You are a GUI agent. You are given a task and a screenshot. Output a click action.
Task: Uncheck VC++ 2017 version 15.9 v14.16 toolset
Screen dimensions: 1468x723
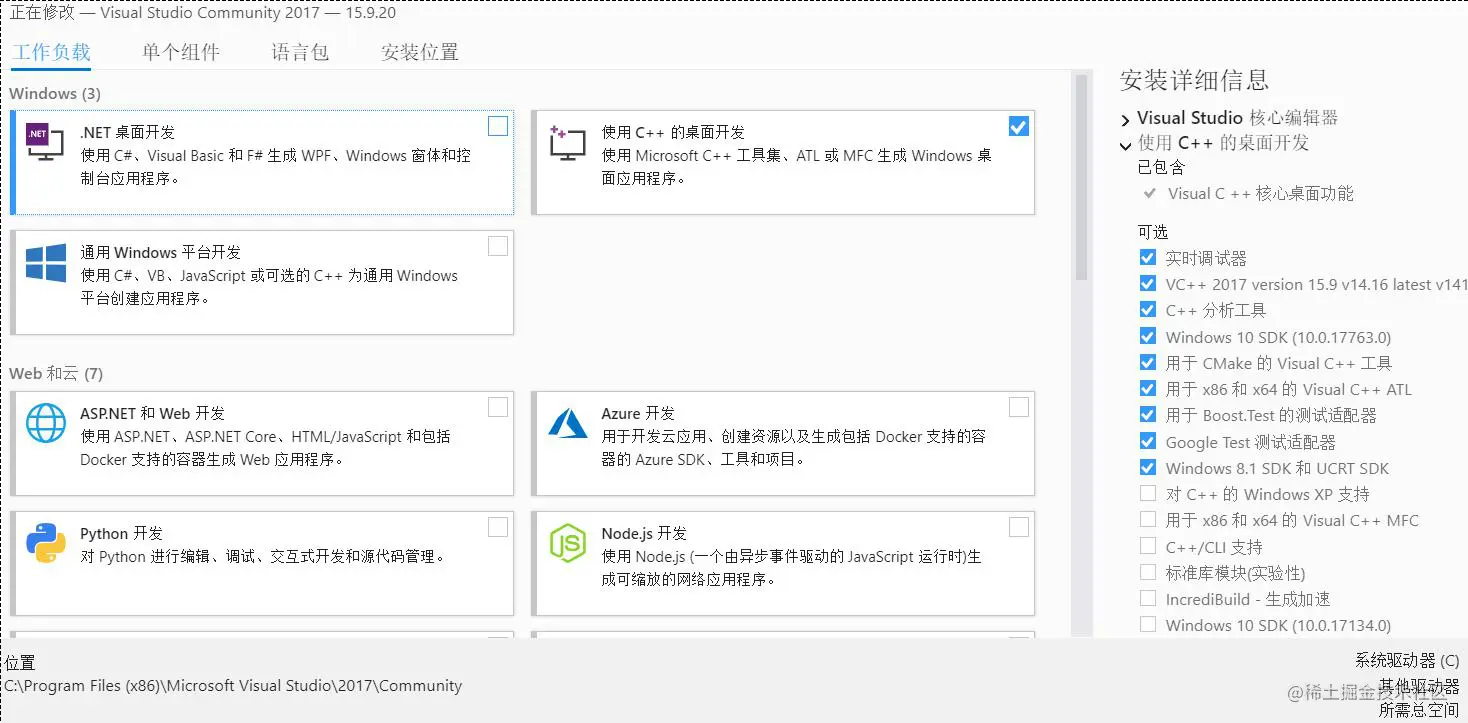point(1147,284)
